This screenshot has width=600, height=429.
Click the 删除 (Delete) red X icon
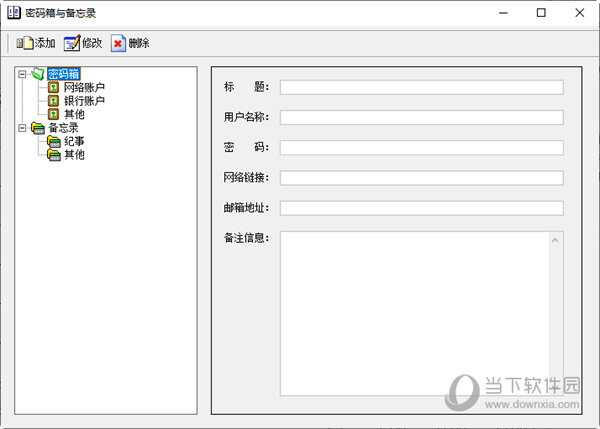pyautogui.click(x=118, y=43)
